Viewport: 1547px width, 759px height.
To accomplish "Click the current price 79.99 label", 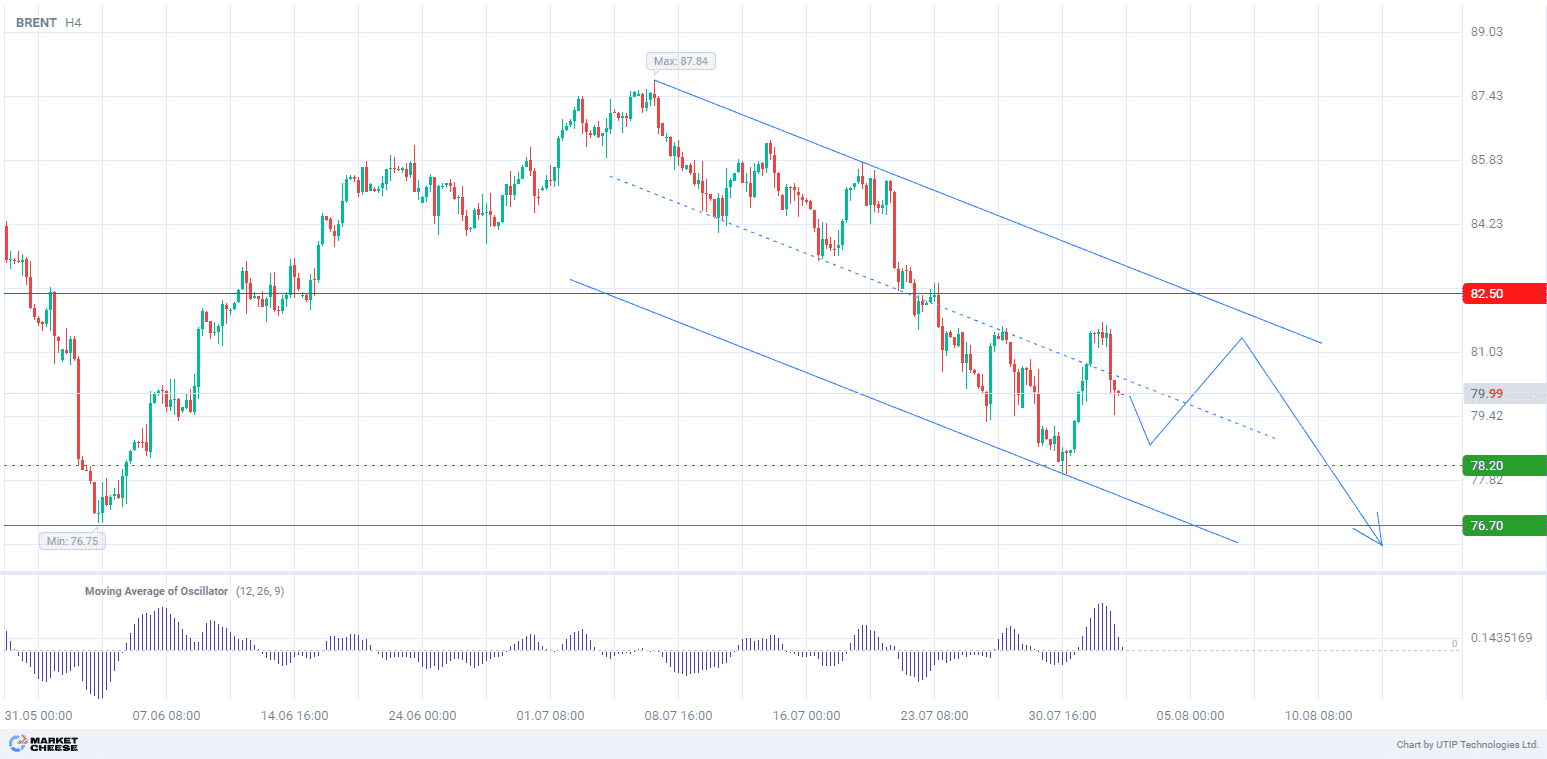I will (1504, 393).
